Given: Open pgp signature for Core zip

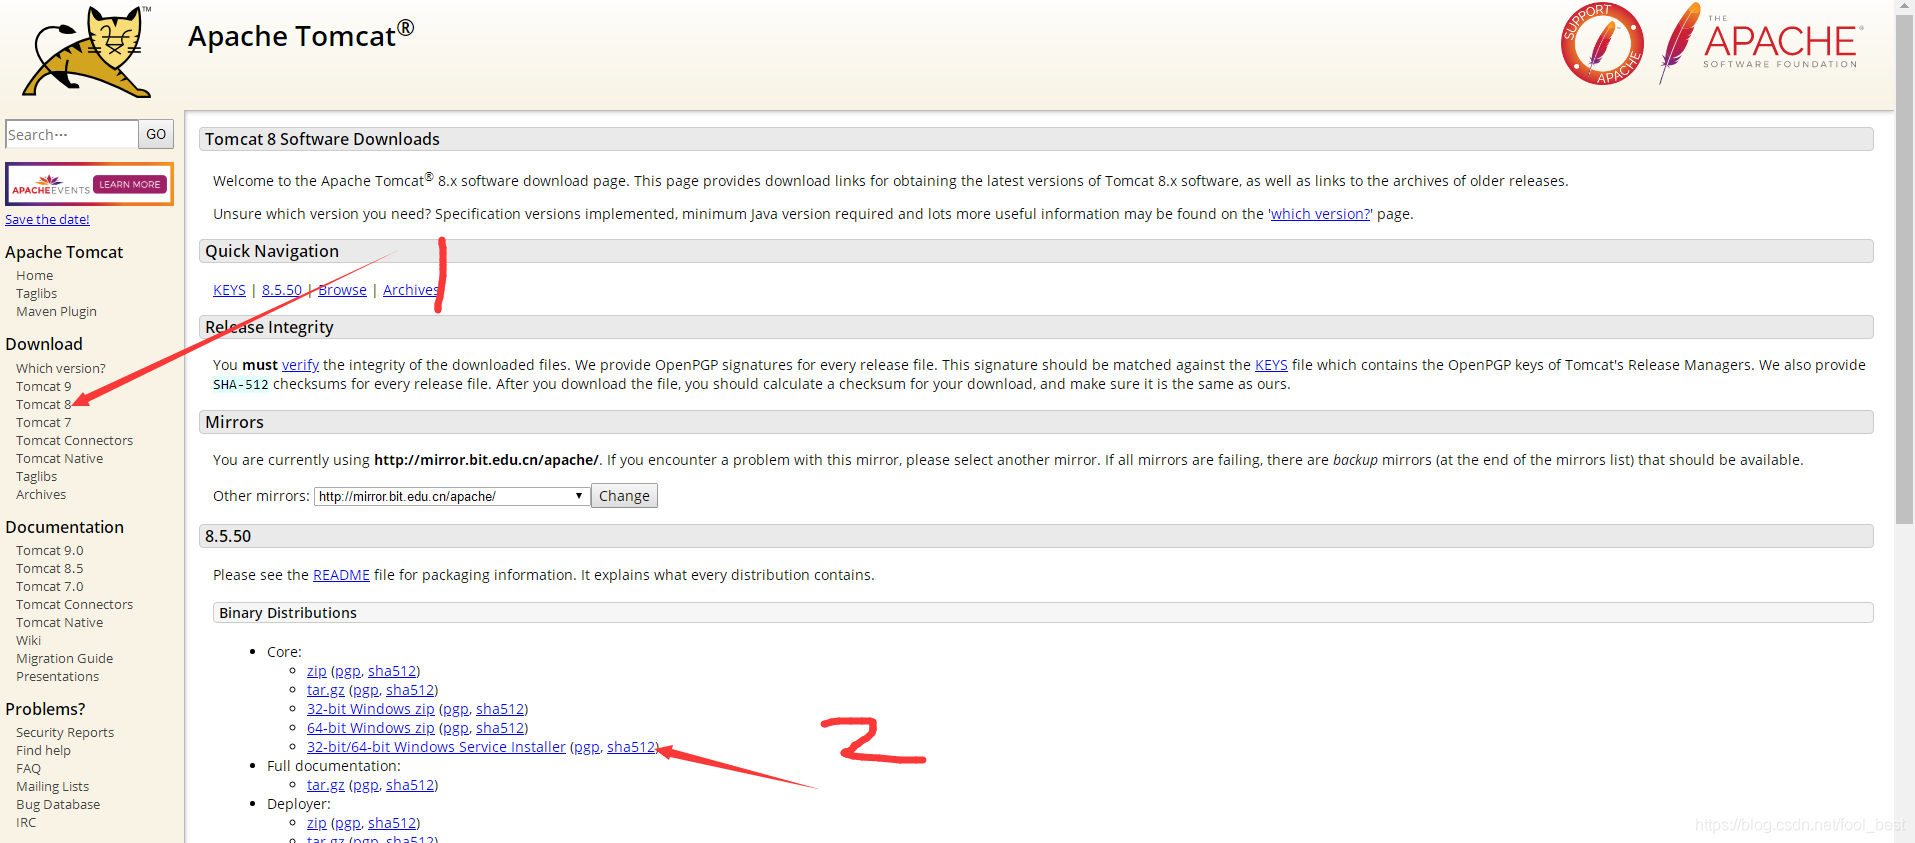Looking at the screenshot, I should [347, 671].
